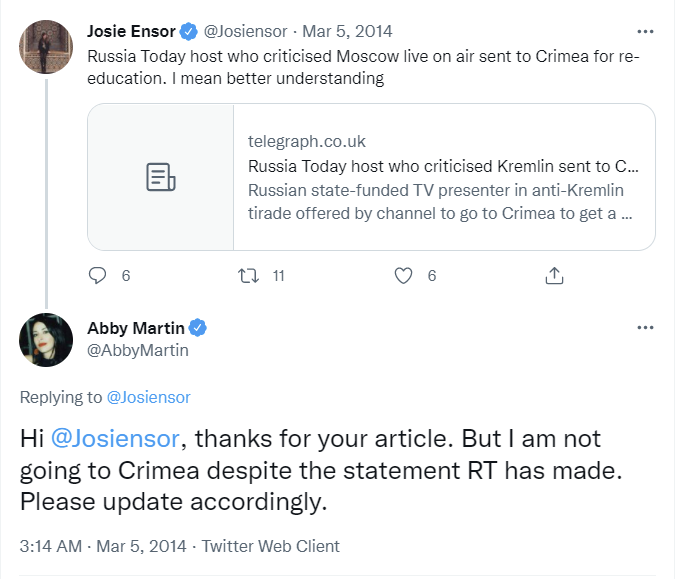Click the article document icon in link card
Viewport: 695px width, 579px height.
coord(160,177)
